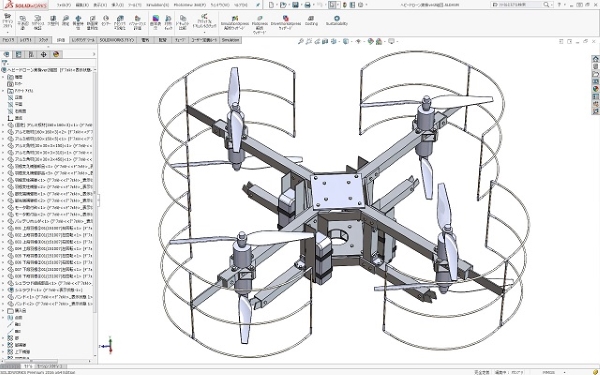Expand the top folder node in the feature tree
Image resolution: width=600 pixels, height=375 pixels.
3,77
